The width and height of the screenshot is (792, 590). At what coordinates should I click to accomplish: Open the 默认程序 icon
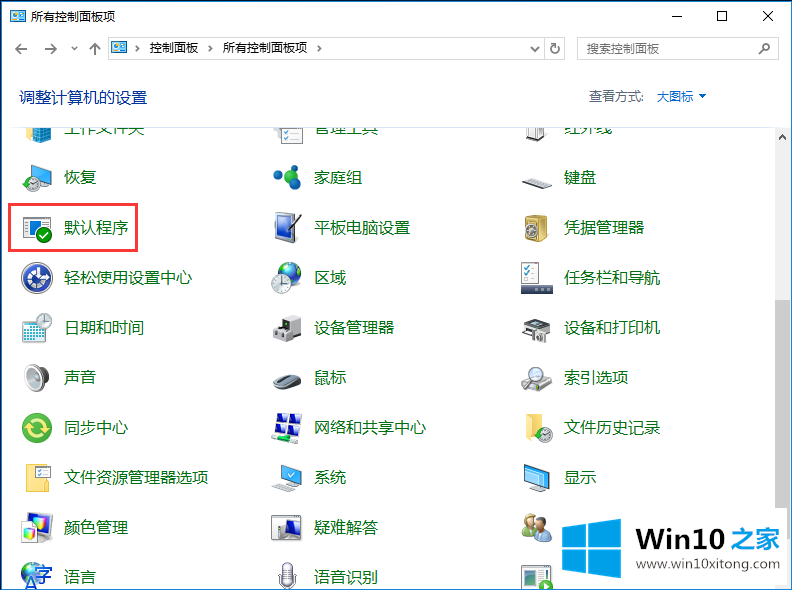pos(37,228)
